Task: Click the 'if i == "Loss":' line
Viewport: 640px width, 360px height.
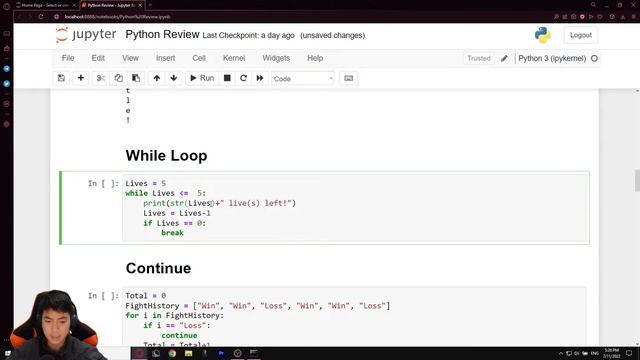Action: [177, 325]
